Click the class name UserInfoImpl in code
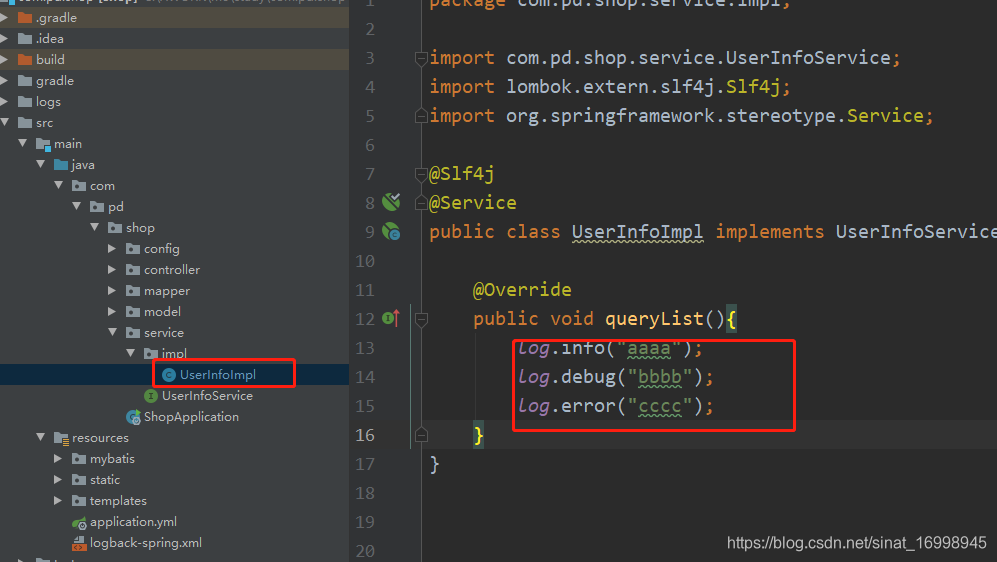This screenshot has width=997, height=562. (637, 232)
